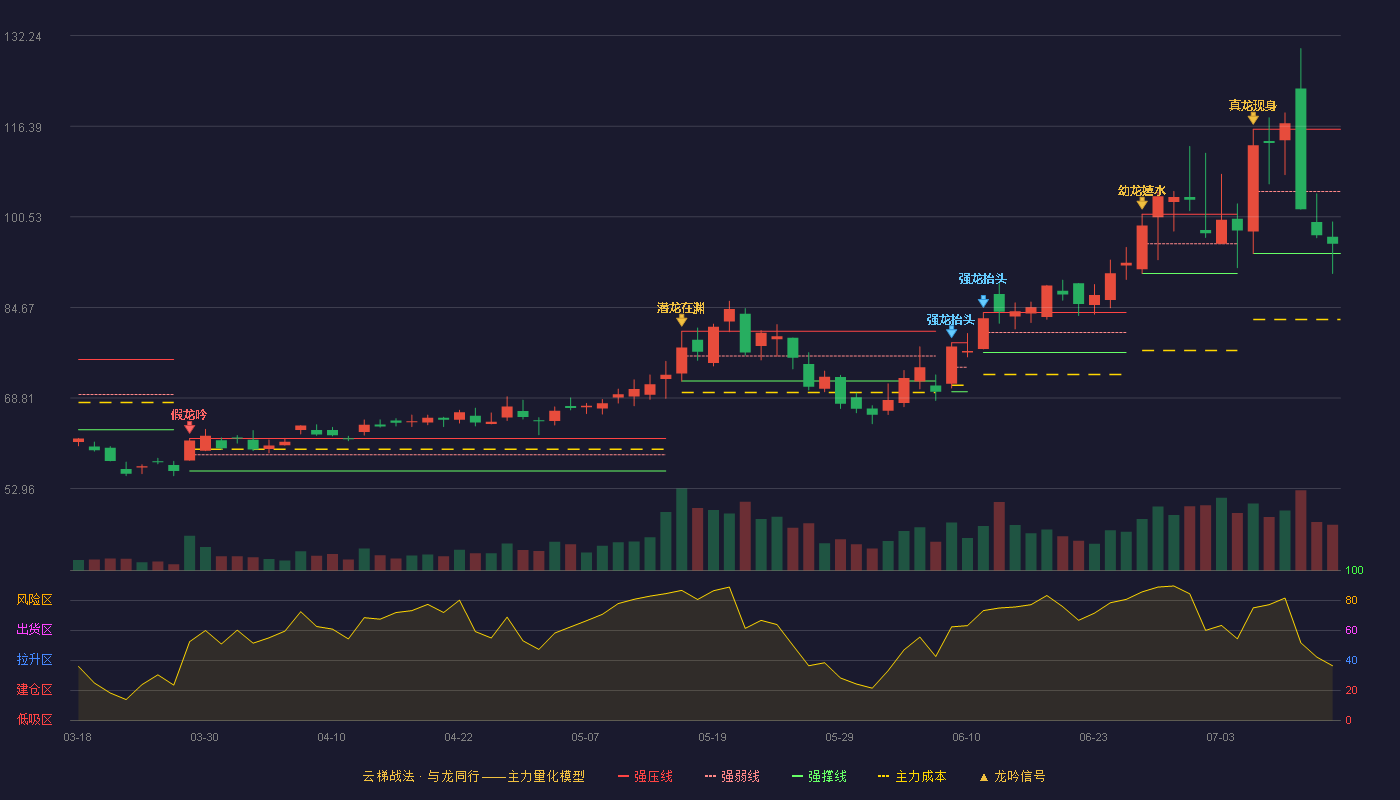The image size is (1400, 800).
Task: Select the 建仓区 zone label
Action: [34, 690]
